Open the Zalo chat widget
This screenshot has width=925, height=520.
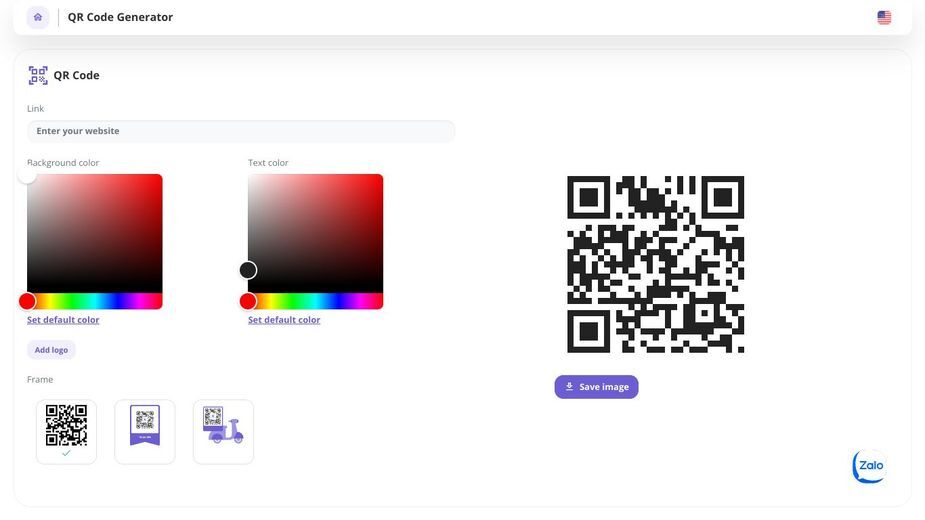(x=870, y=466)
